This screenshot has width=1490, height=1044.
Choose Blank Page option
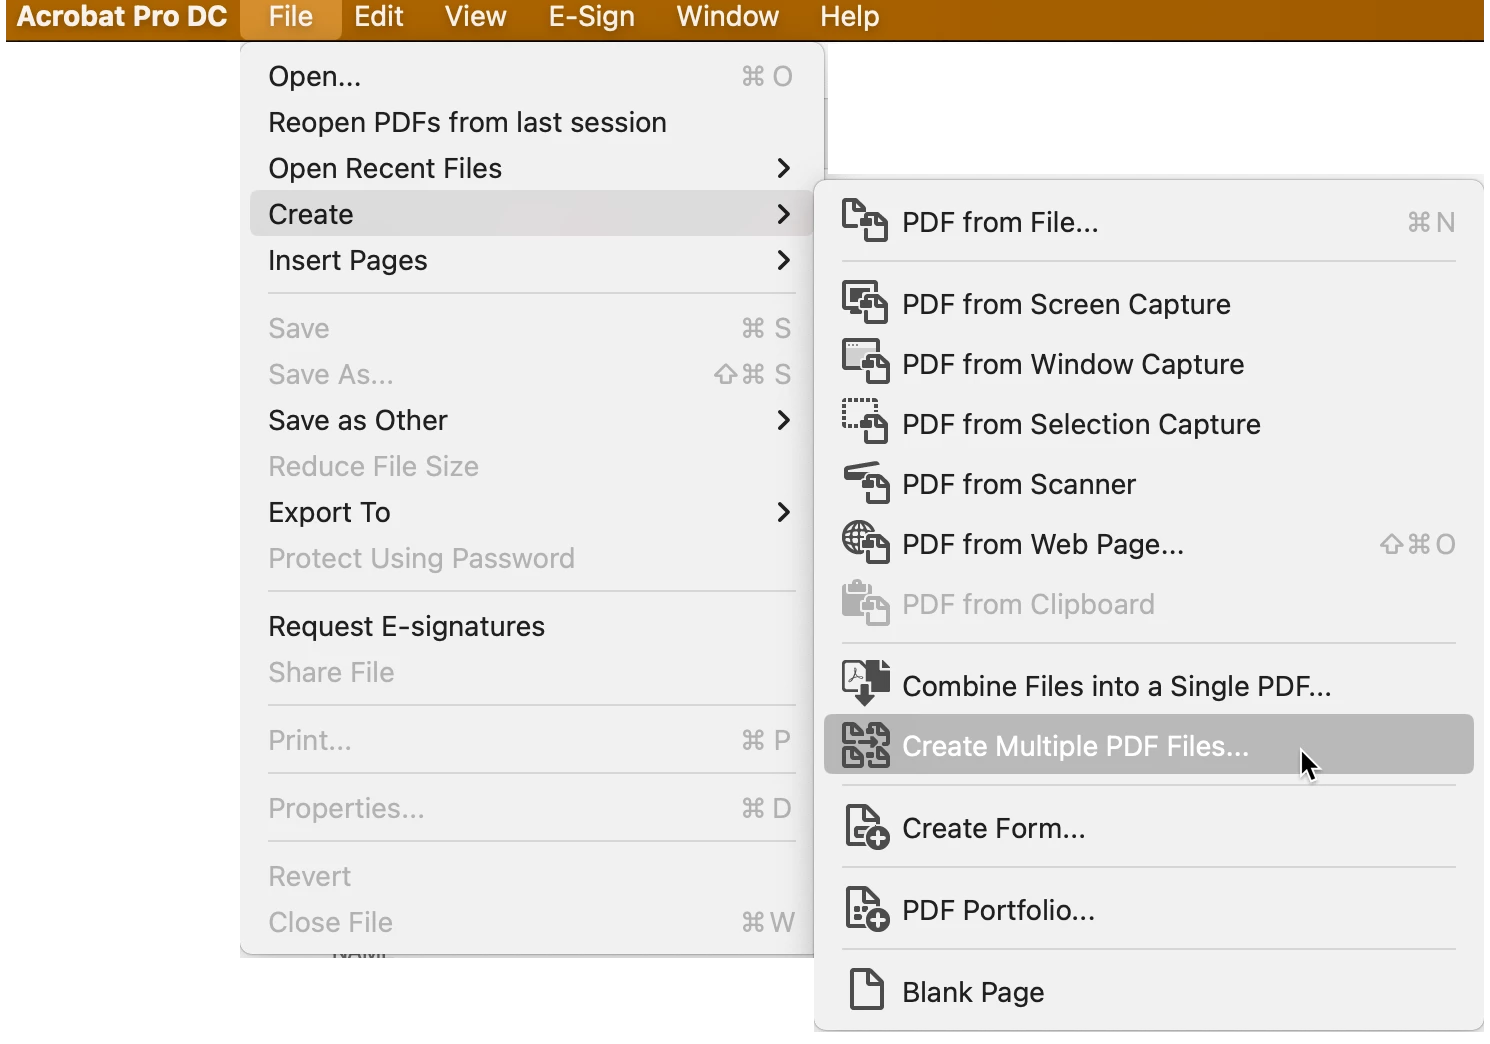click(x=1148, y=992)
